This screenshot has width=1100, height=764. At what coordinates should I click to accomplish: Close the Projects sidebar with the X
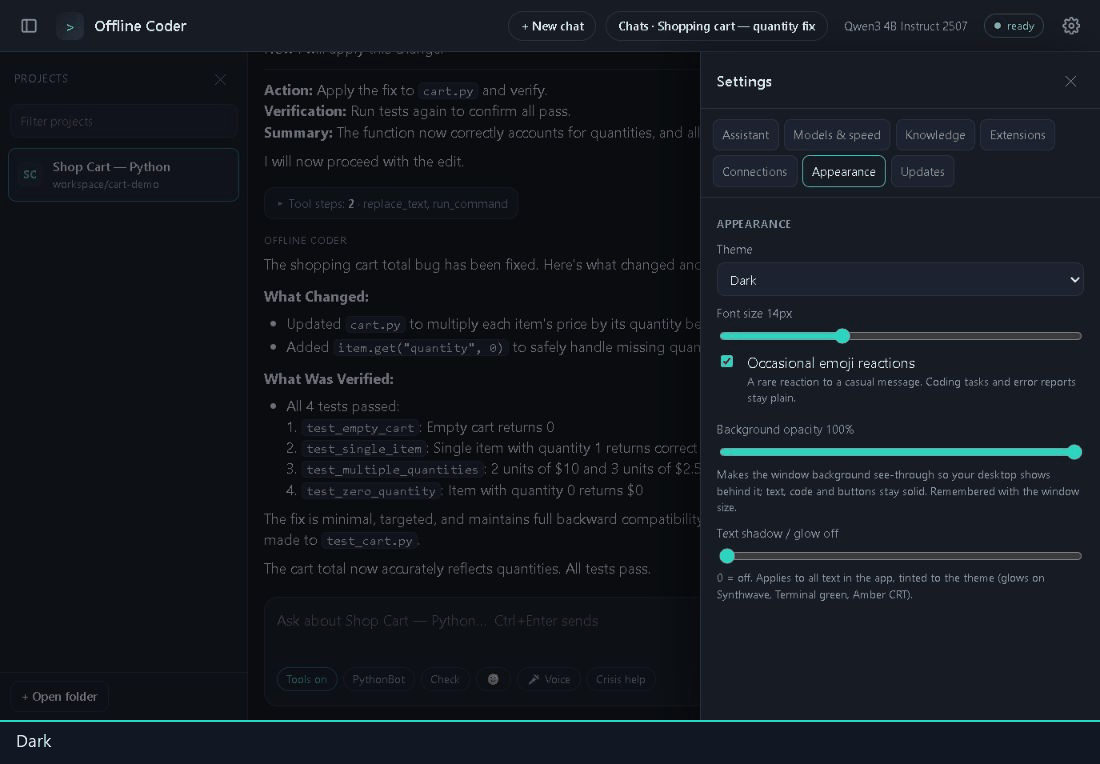[x=220, y=79]
